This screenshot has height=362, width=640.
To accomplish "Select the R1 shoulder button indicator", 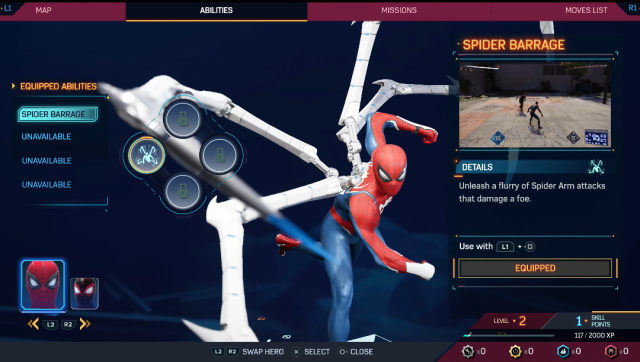I will pyautogui.click(x=633, y=8).
